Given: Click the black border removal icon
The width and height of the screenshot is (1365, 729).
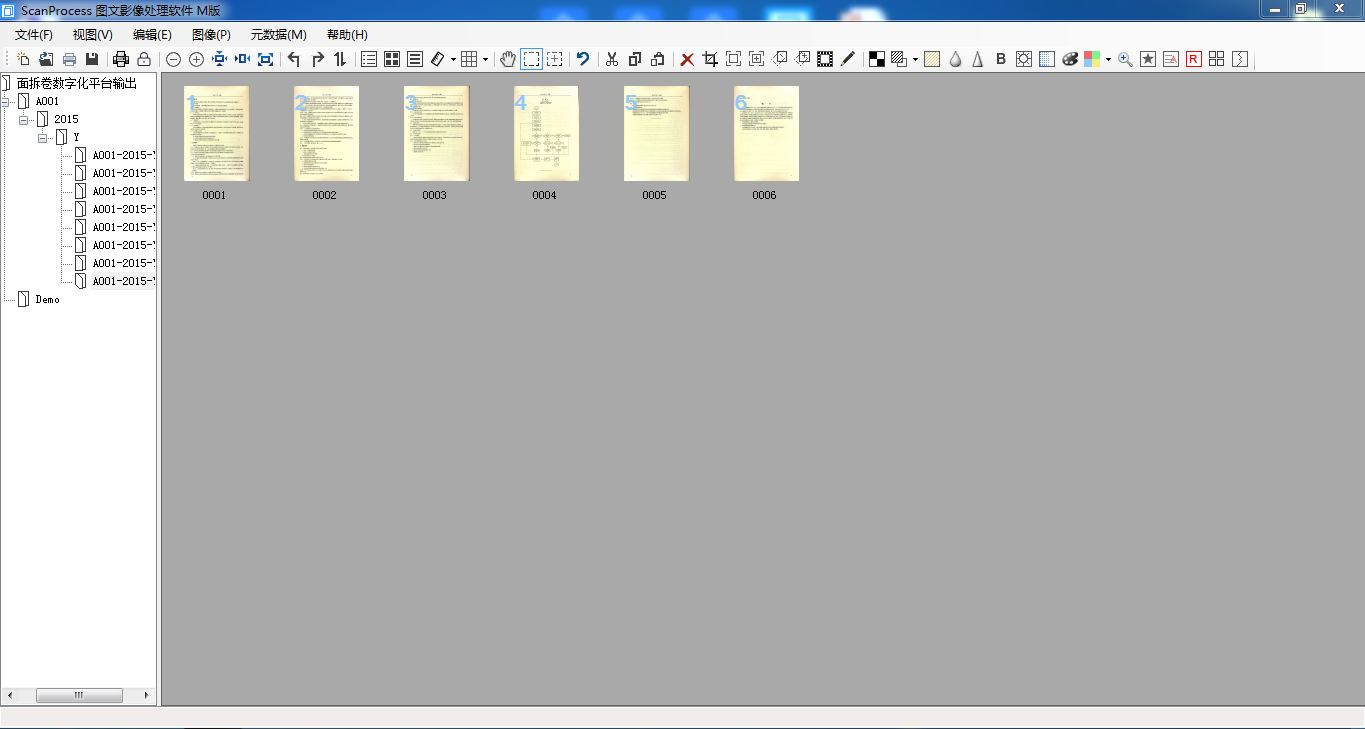Looking at the screenshot, I should 825,59.
